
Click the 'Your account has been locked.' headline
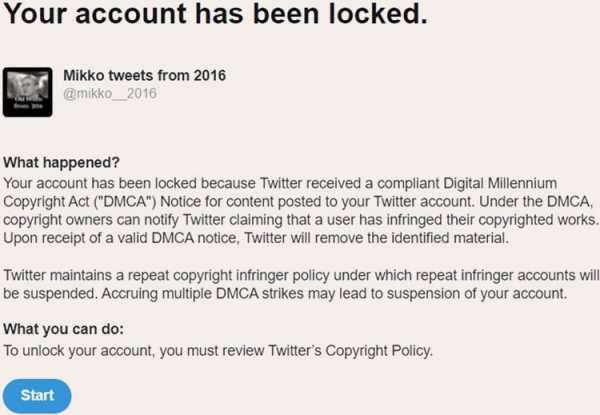215,14
